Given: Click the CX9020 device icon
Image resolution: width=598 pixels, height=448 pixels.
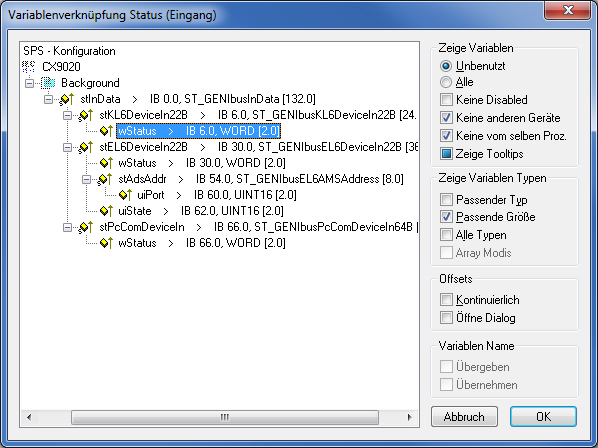Looking at the screenshot, I should (x=28, y=67).
